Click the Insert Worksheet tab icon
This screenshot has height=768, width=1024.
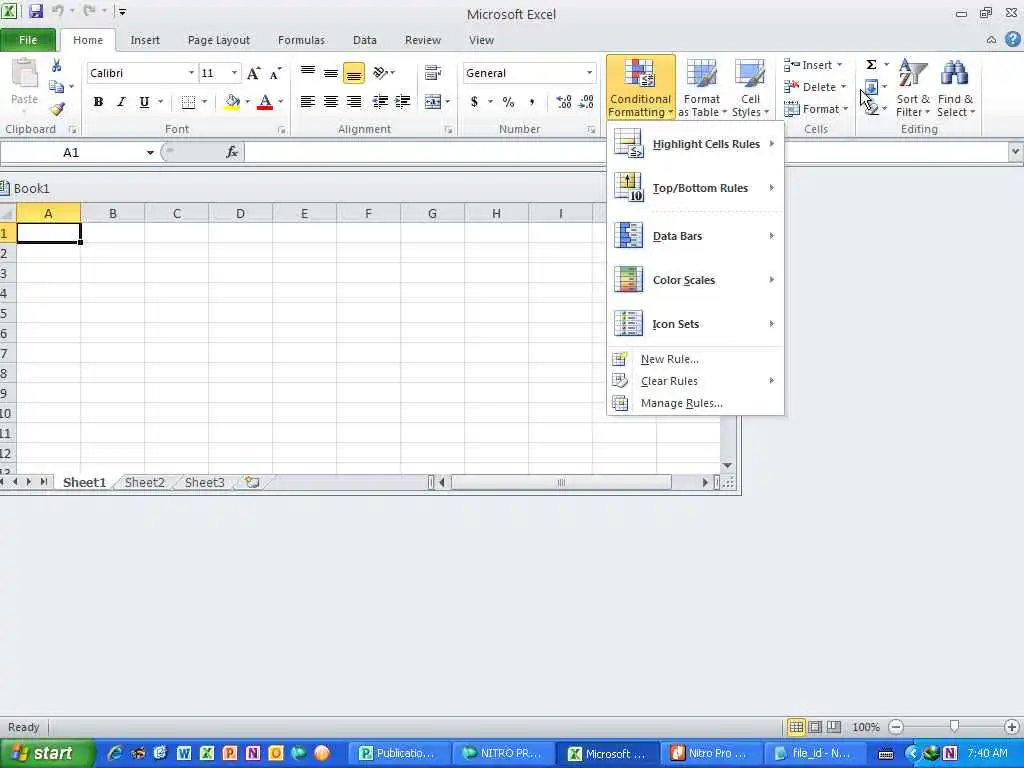coord(252,482)
